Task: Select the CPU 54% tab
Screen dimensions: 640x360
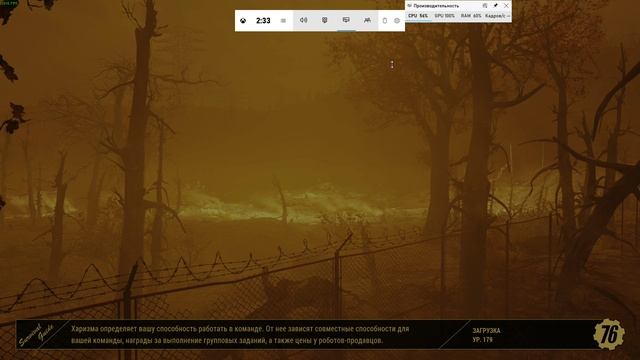Action: click(418, 16)
